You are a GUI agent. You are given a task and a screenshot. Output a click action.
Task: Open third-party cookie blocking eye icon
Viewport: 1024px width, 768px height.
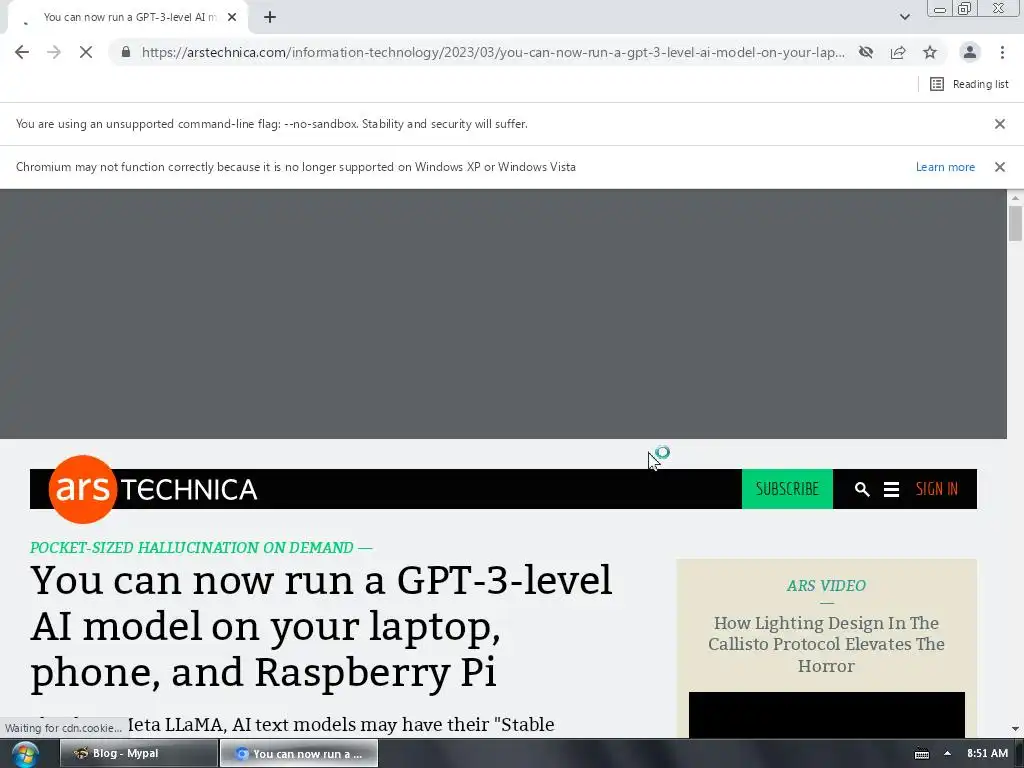tap(866, 52)
